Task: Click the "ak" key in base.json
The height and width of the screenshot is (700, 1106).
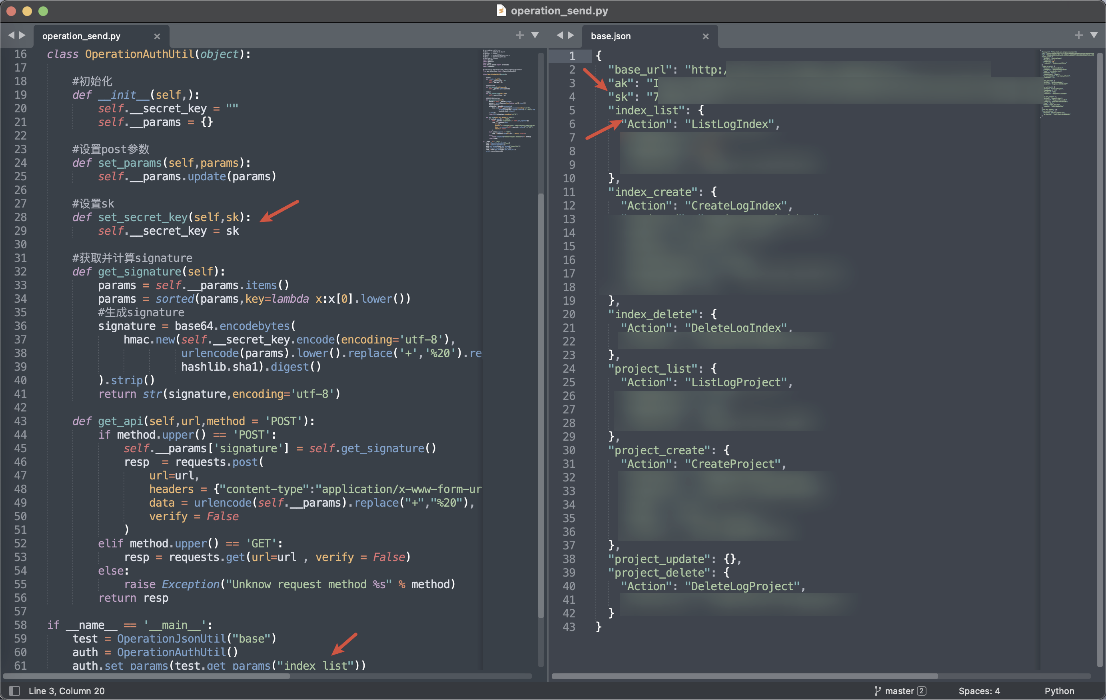Action: (x=621, y=83)
